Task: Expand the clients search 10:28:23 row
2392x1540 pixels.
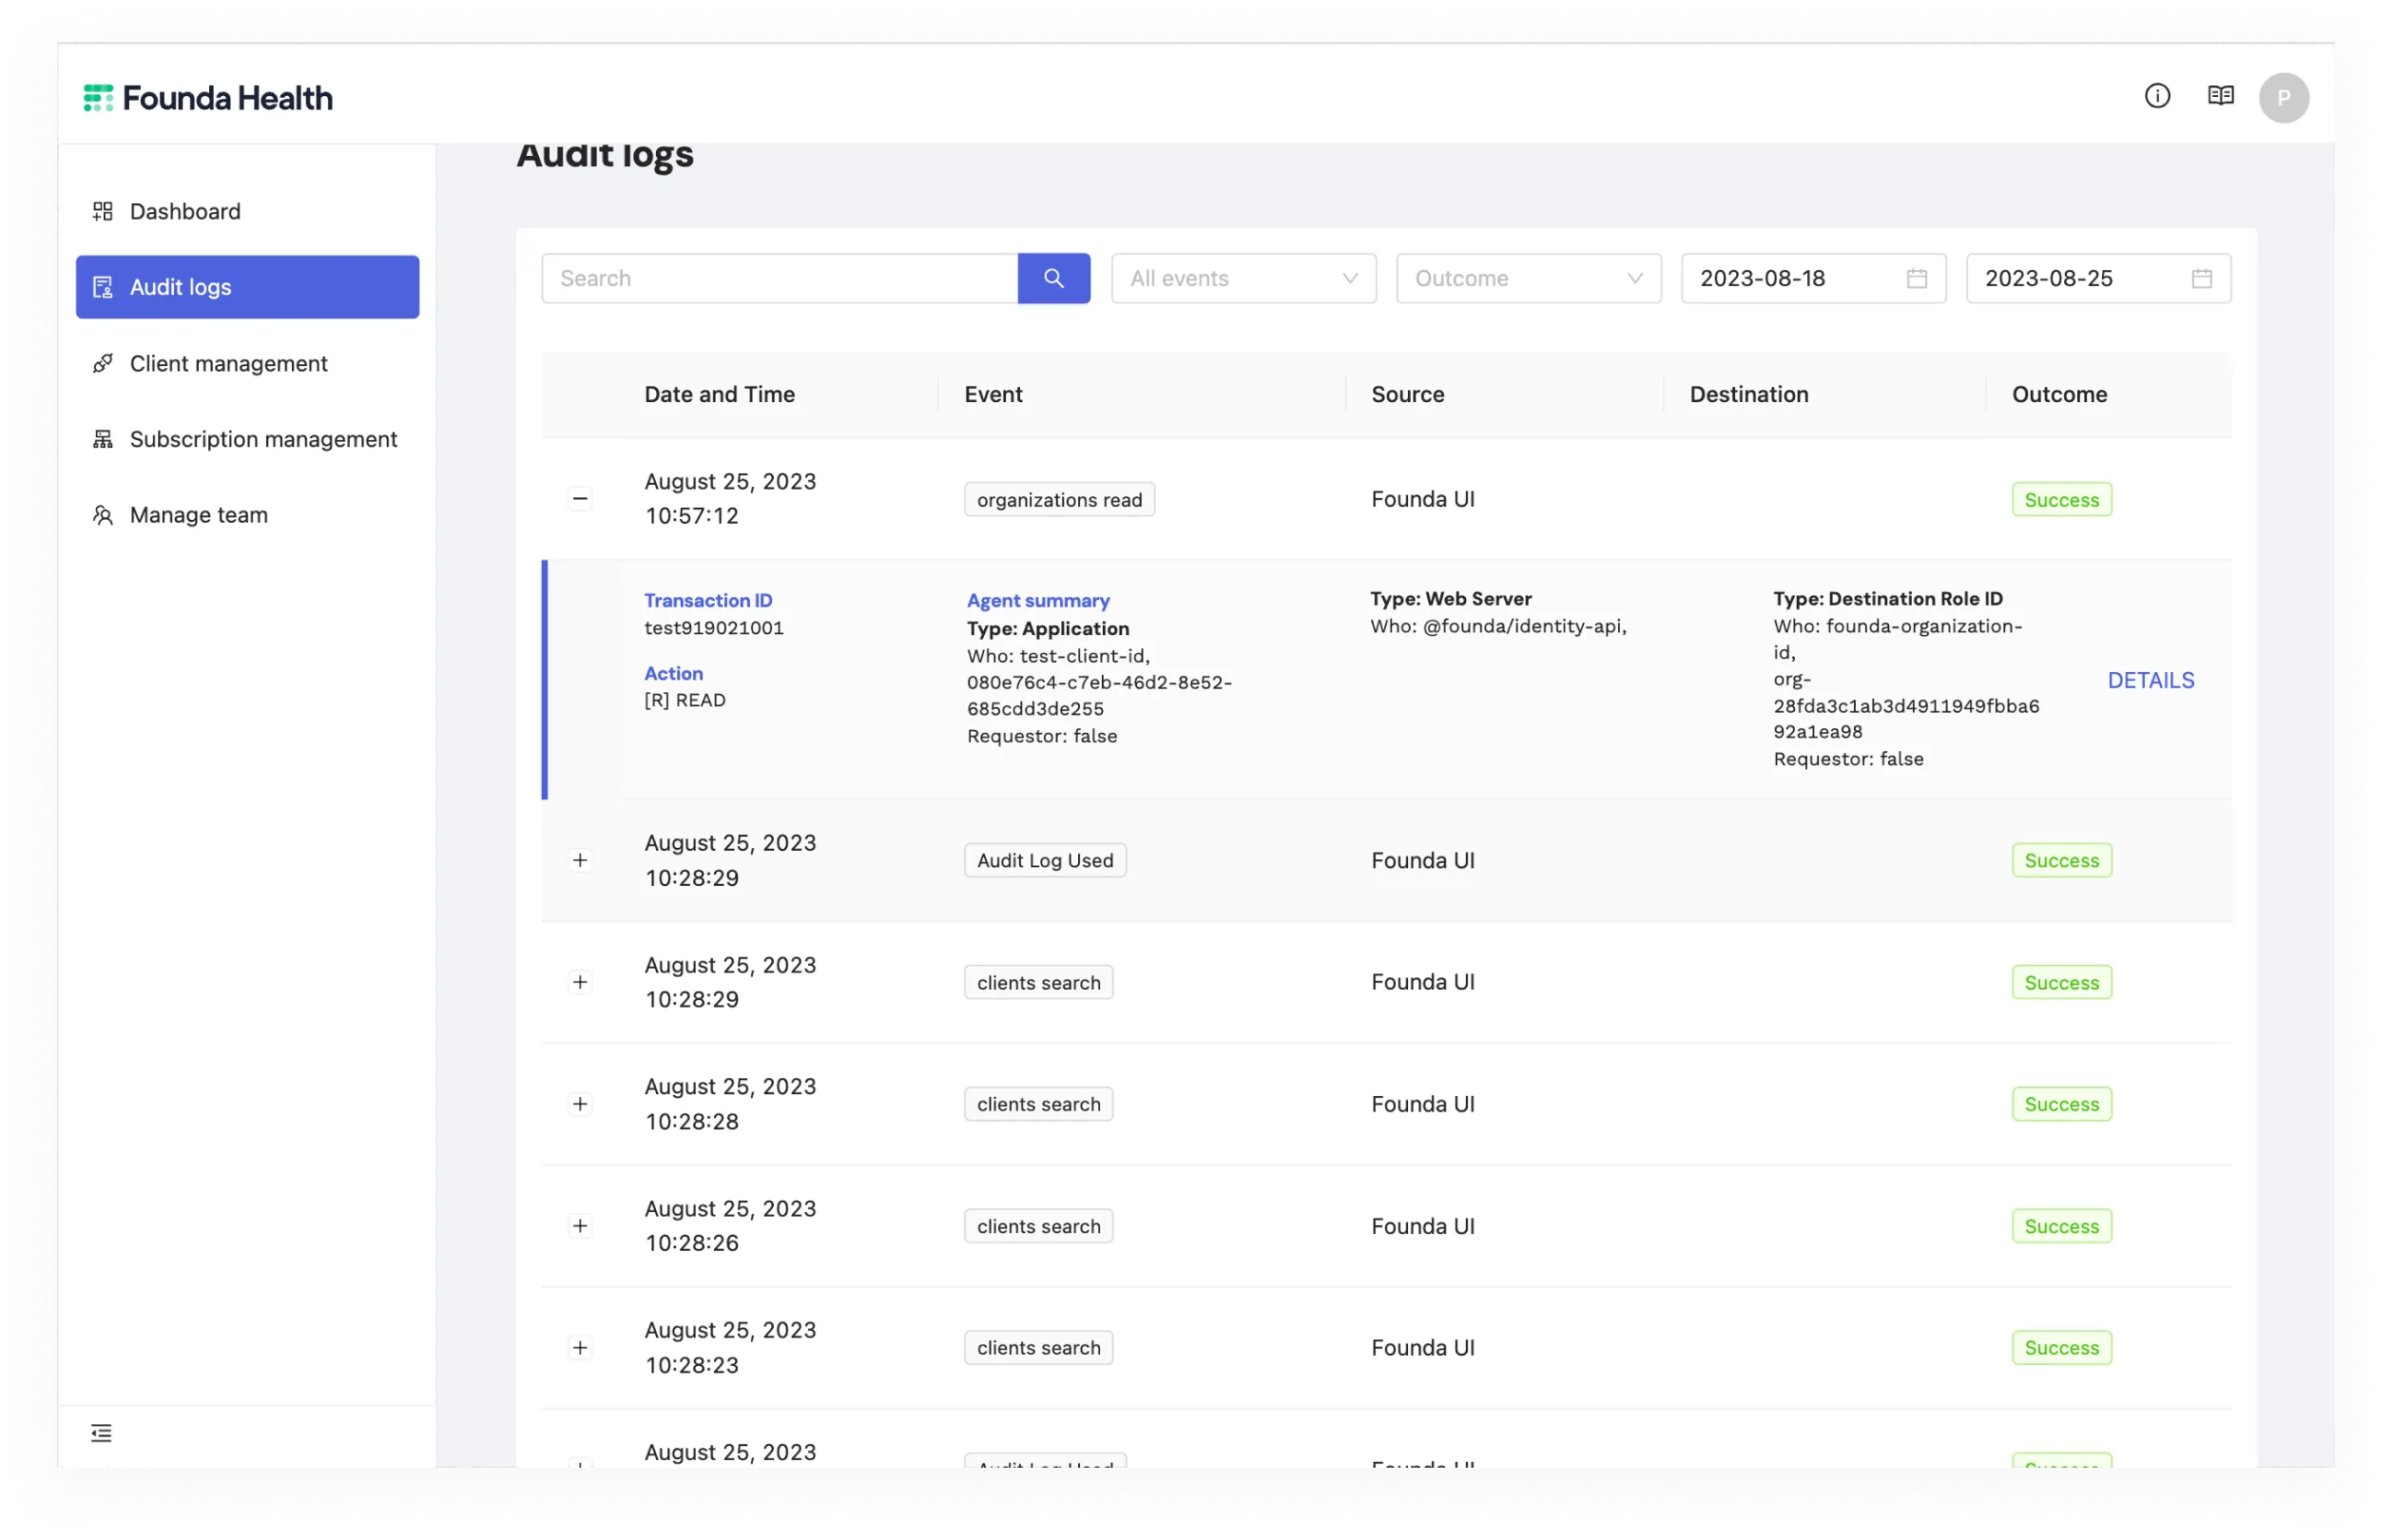Action: (x=580, y=1347)
